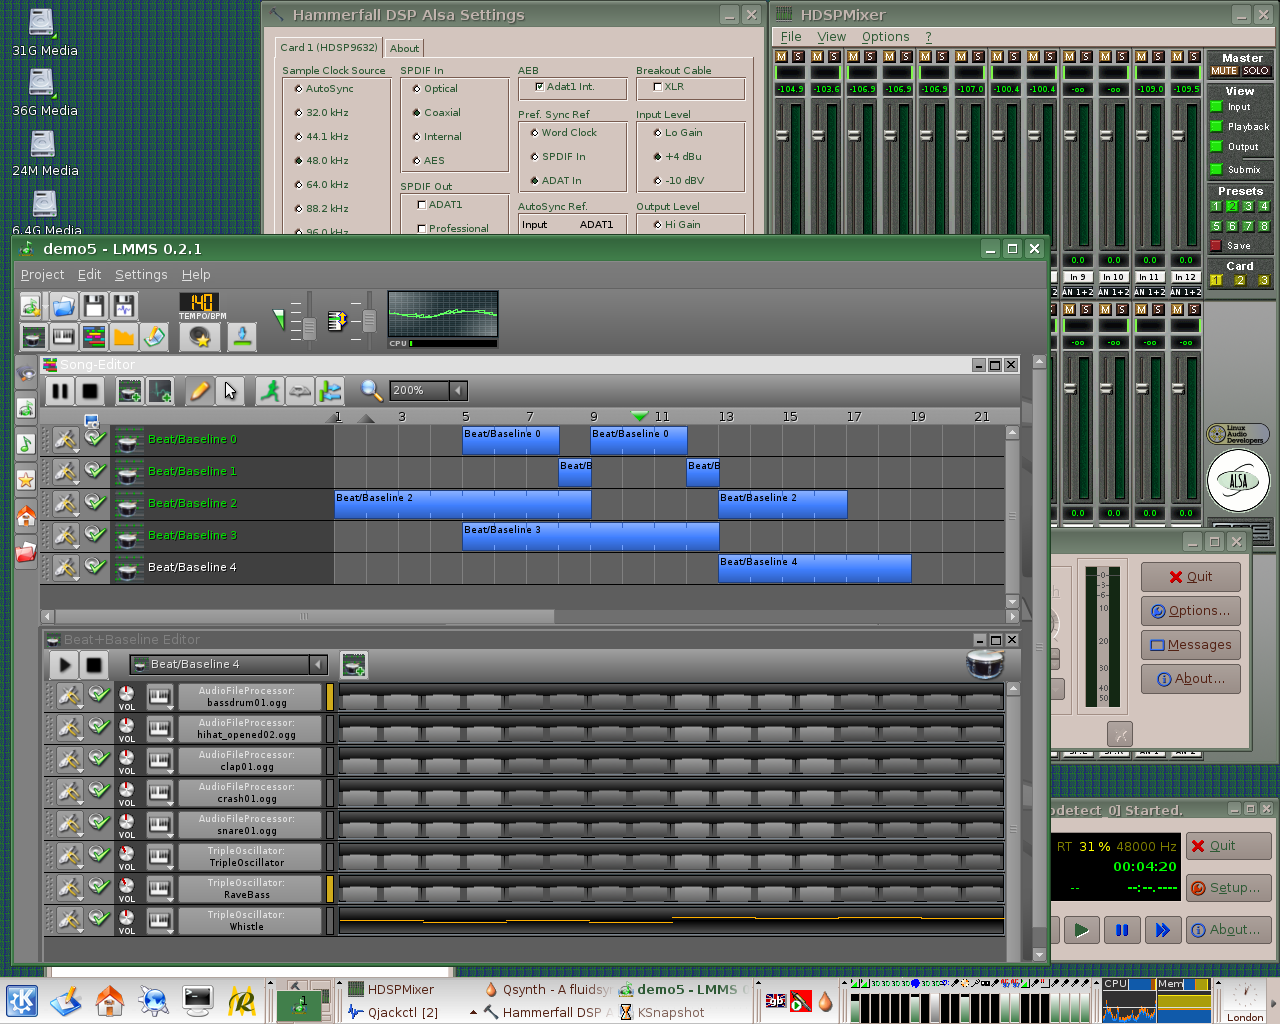Click Master MUTE in HDSPMixer
1280x1024 pixels.
[1224, 71]
